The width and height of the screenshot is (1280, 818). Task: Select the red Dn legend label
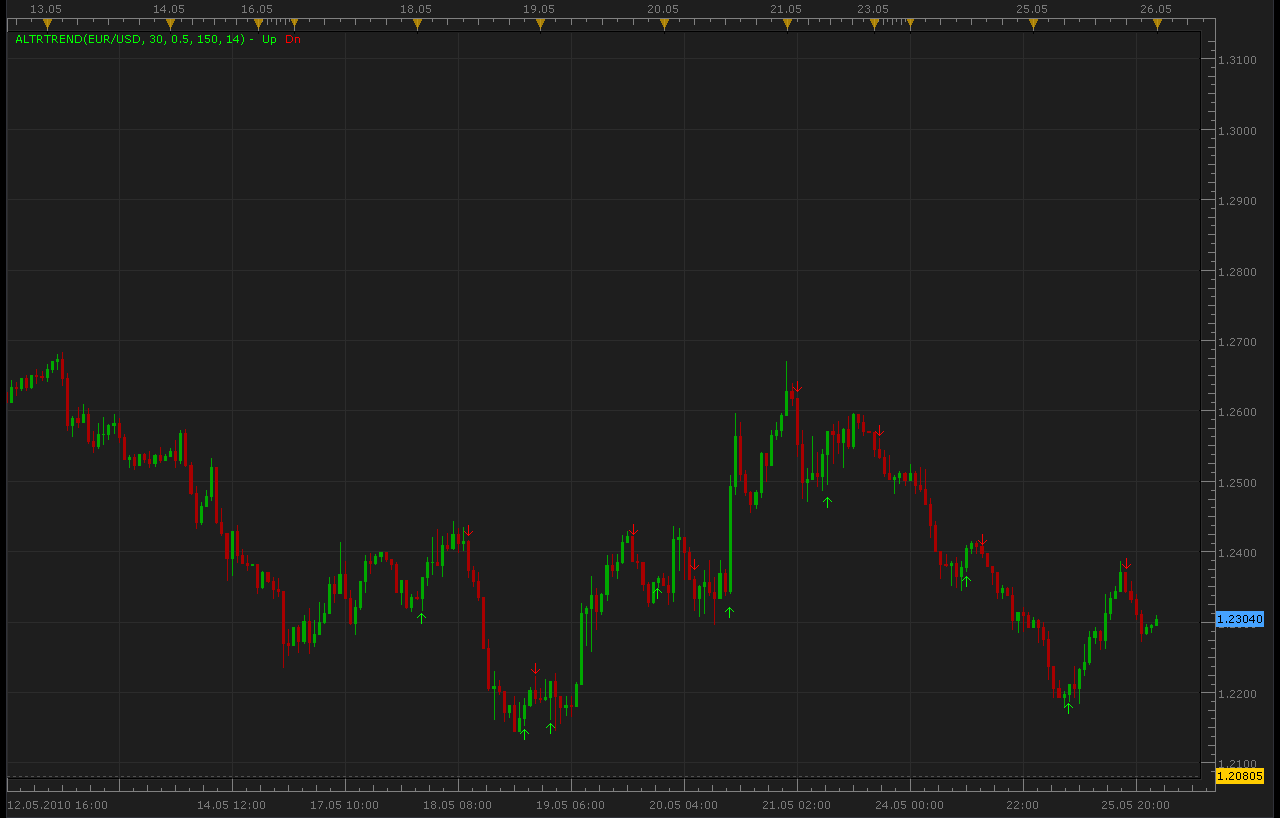(x=292, y=39)
